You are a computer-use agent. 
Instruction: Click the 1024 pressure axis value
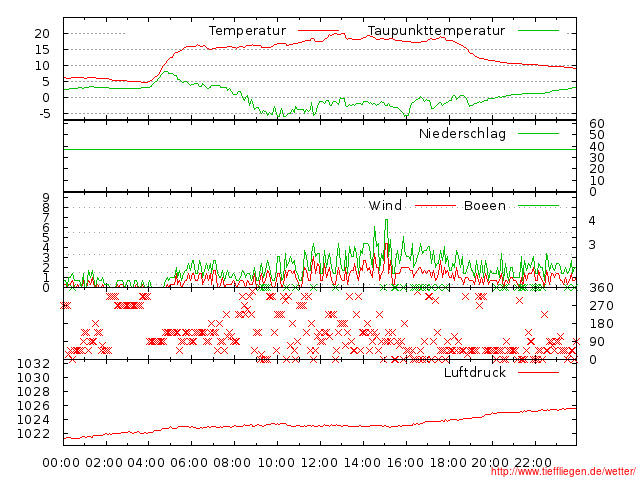[x=33, y=420]
